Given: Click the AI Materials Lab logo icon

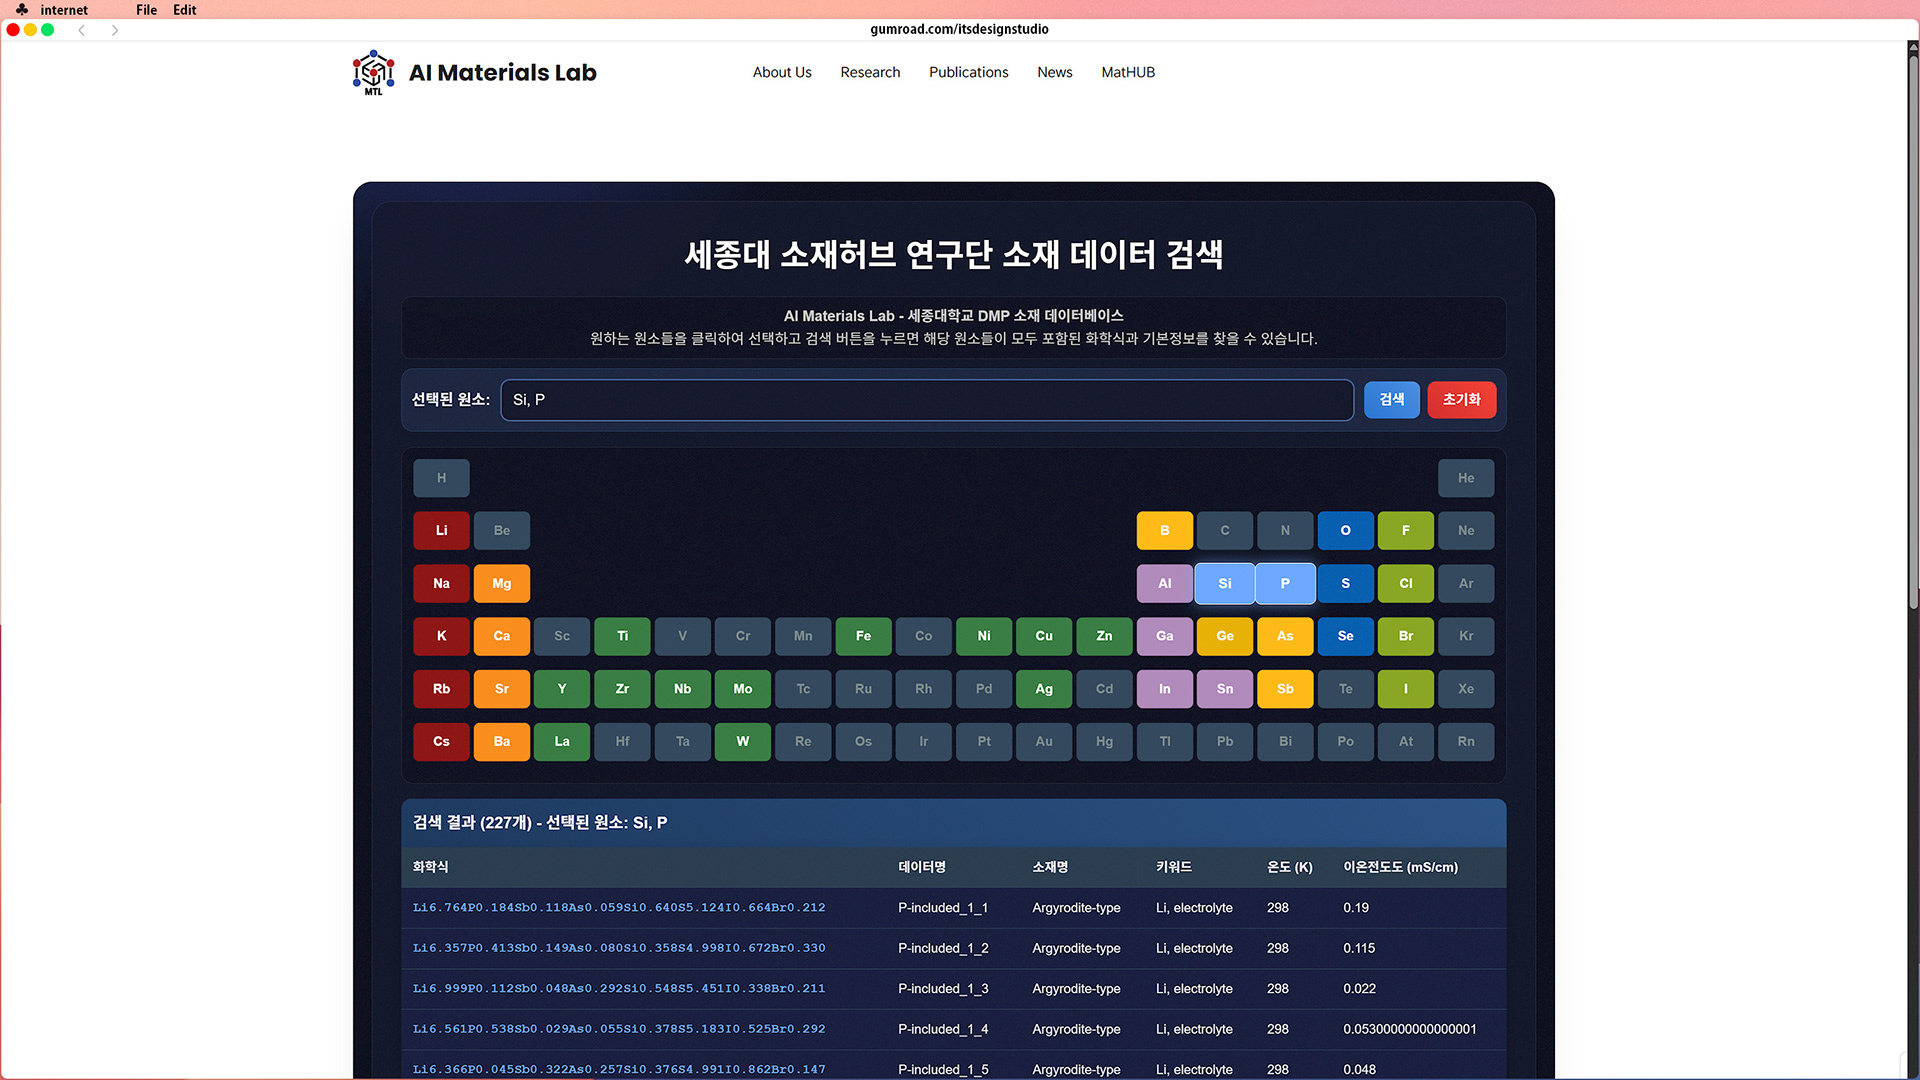Looking at the screenshot, I should pyautogui.click(x=373, y=72).
